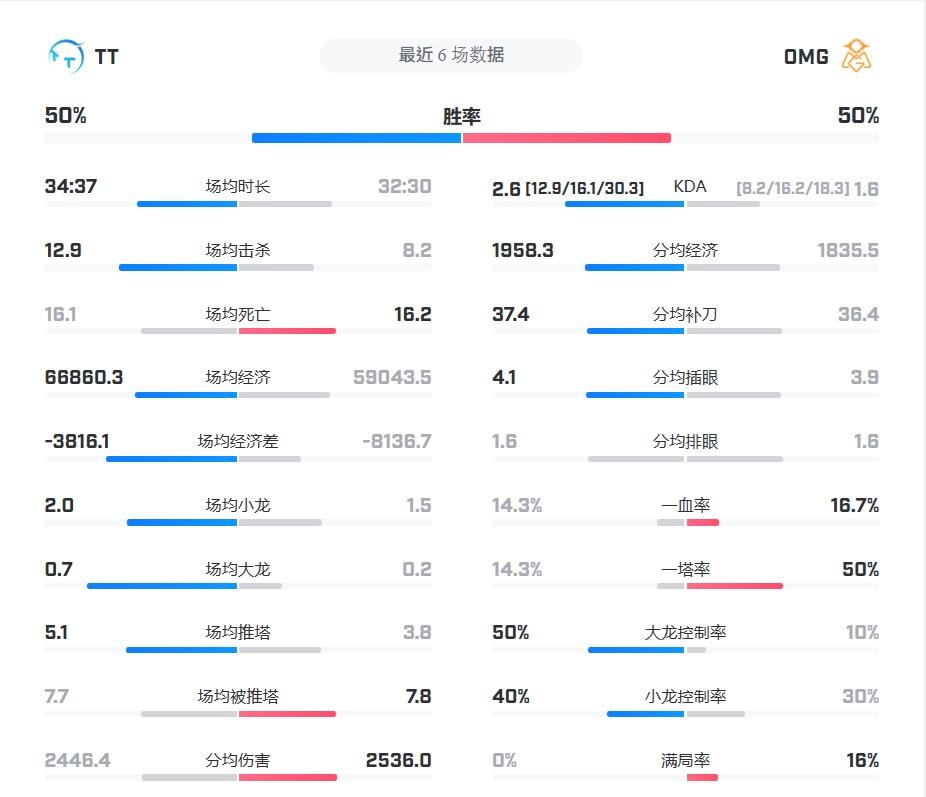This screenshot has width=926, height=797.
Task: Click the OMG team logo icon
Action: click(x=856, y=56)
